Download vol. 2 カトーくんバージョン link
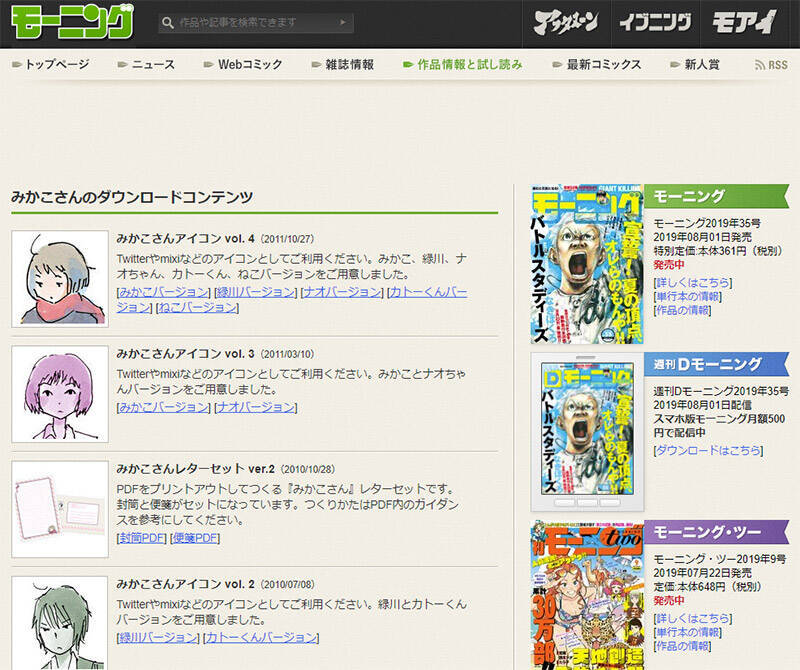 coord(262,638)
